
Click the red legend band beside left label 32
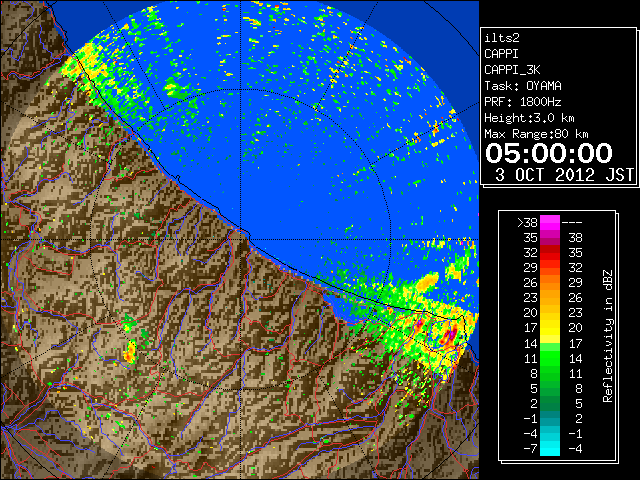pos(550,253)
